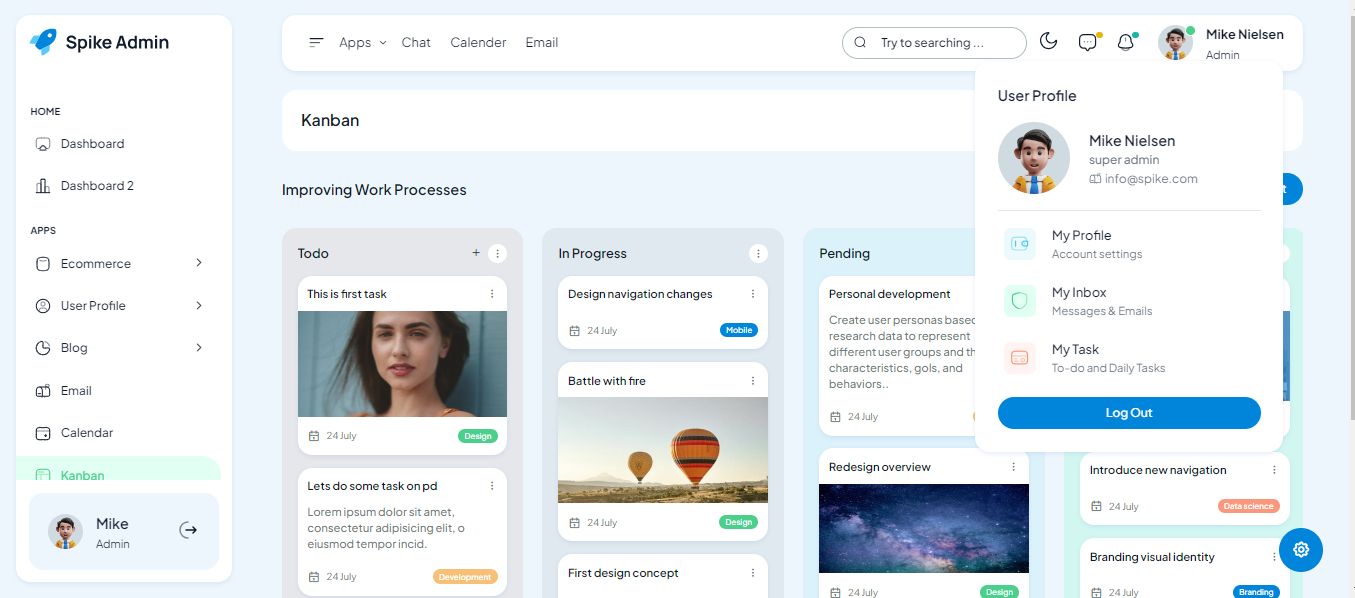Viewport: 1355px width, 598px height.
Task: Click the Blog pie chart icon
Action: (x=42, y=348)
